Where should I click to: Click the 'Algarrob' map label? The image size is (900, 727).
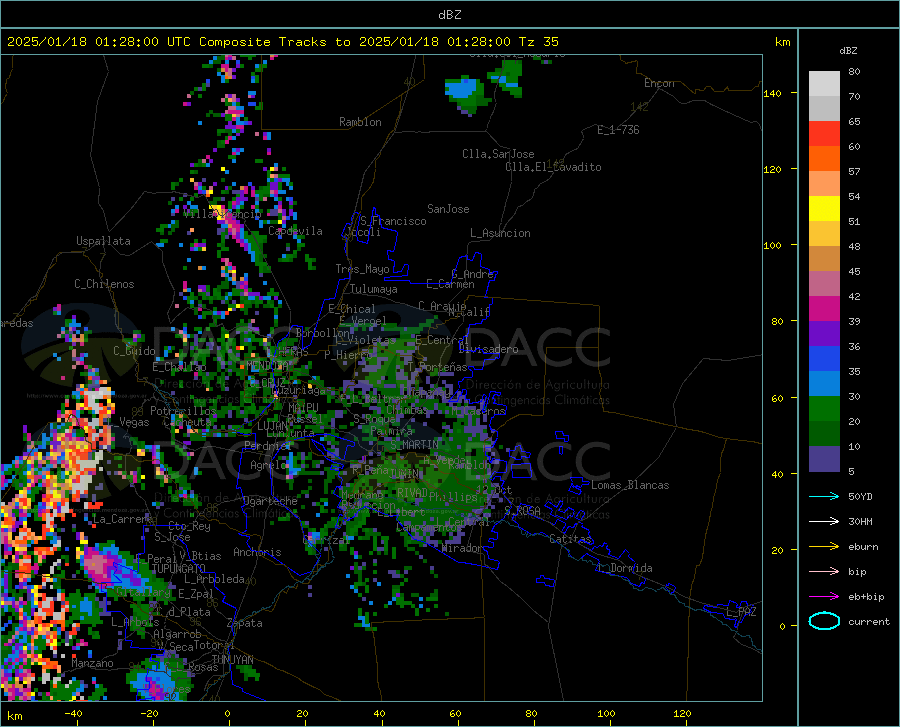coord(177,634)
